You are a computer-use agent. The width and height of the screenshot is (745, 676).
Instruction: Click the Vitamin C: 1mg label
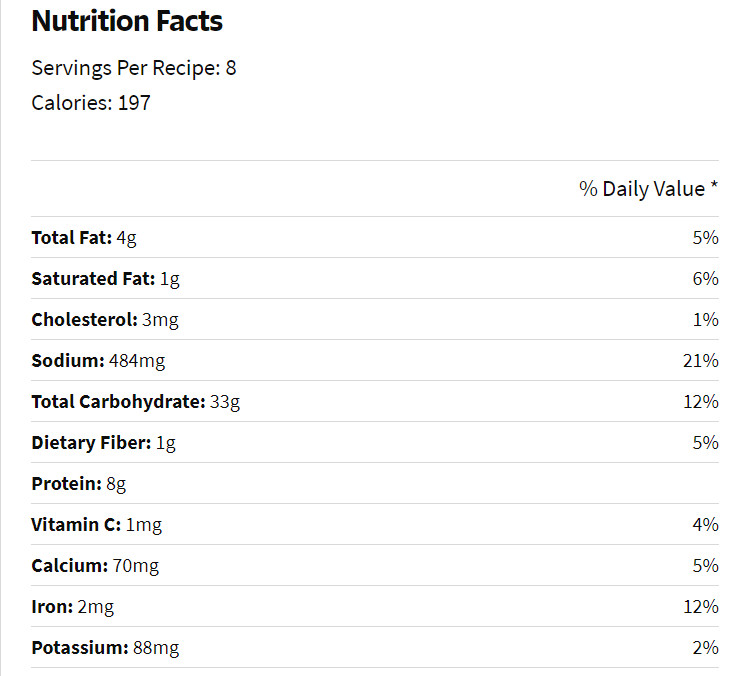point(96,525)
